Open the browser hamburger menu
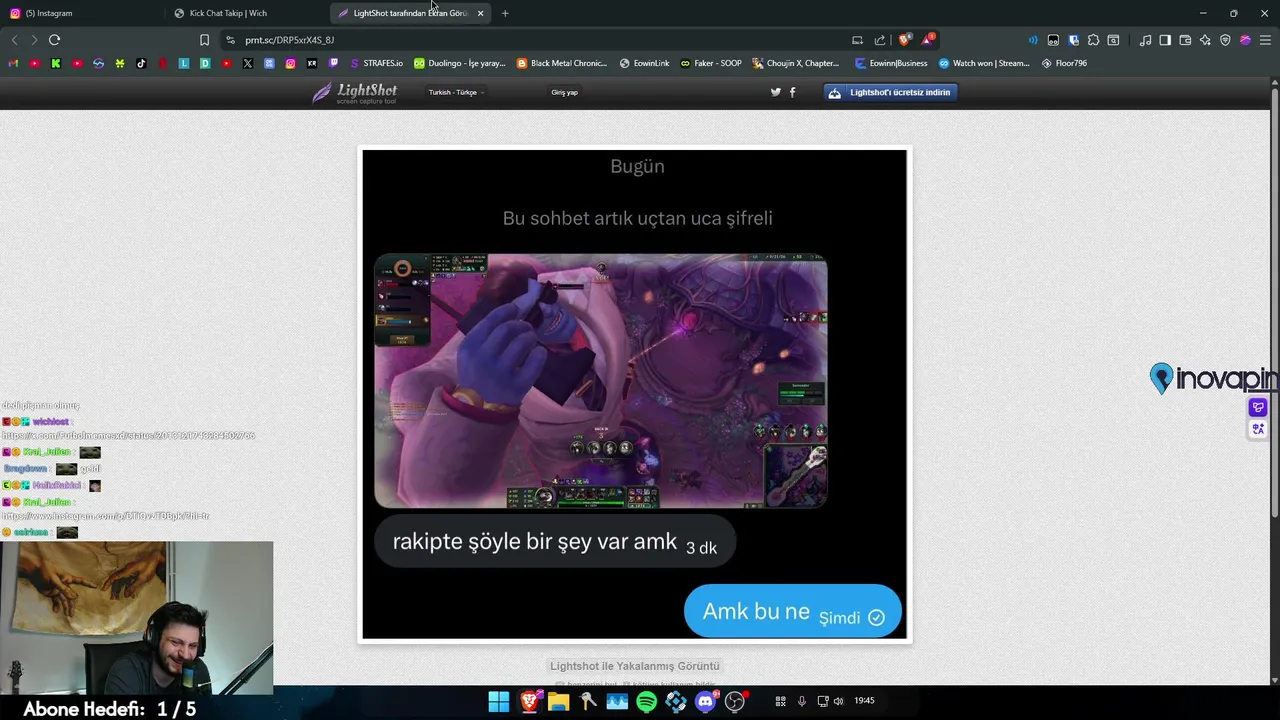The image size is (1280, 720). pyautogui.click(x=1266, y=40)
